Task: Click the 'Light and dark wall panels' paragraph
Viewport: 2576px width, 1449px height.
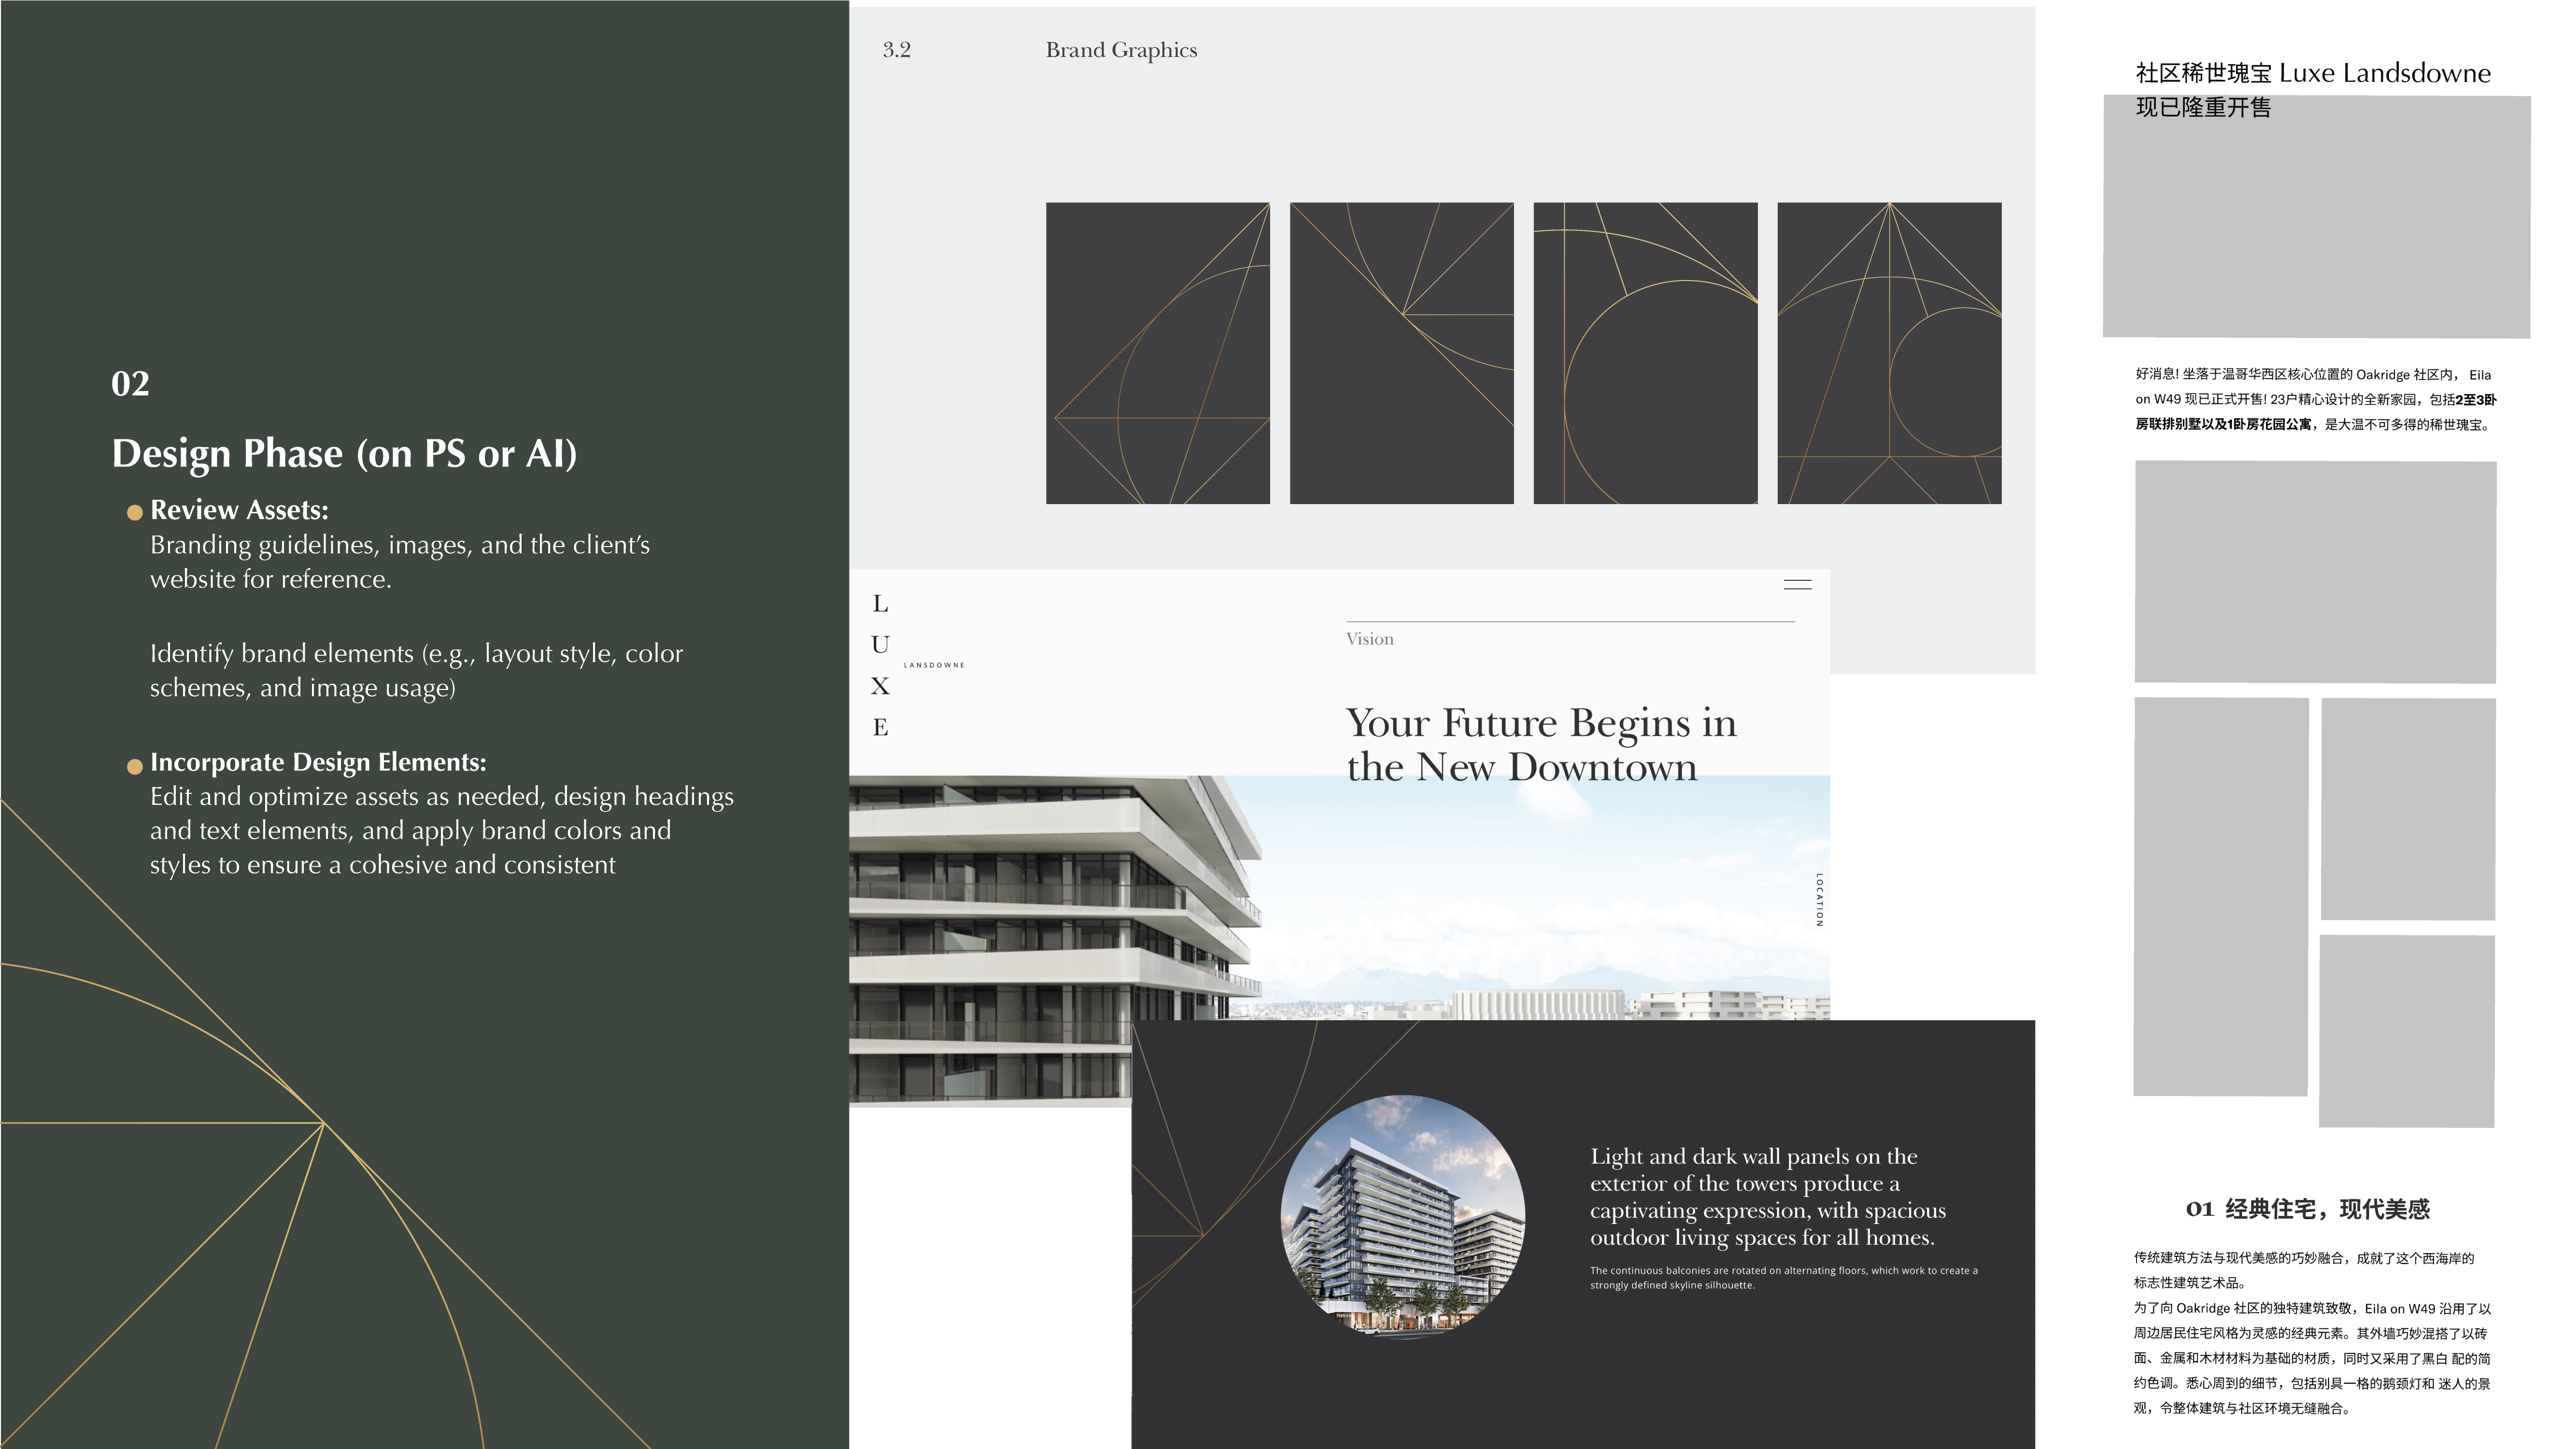Action: (x=1768, y=1196)
